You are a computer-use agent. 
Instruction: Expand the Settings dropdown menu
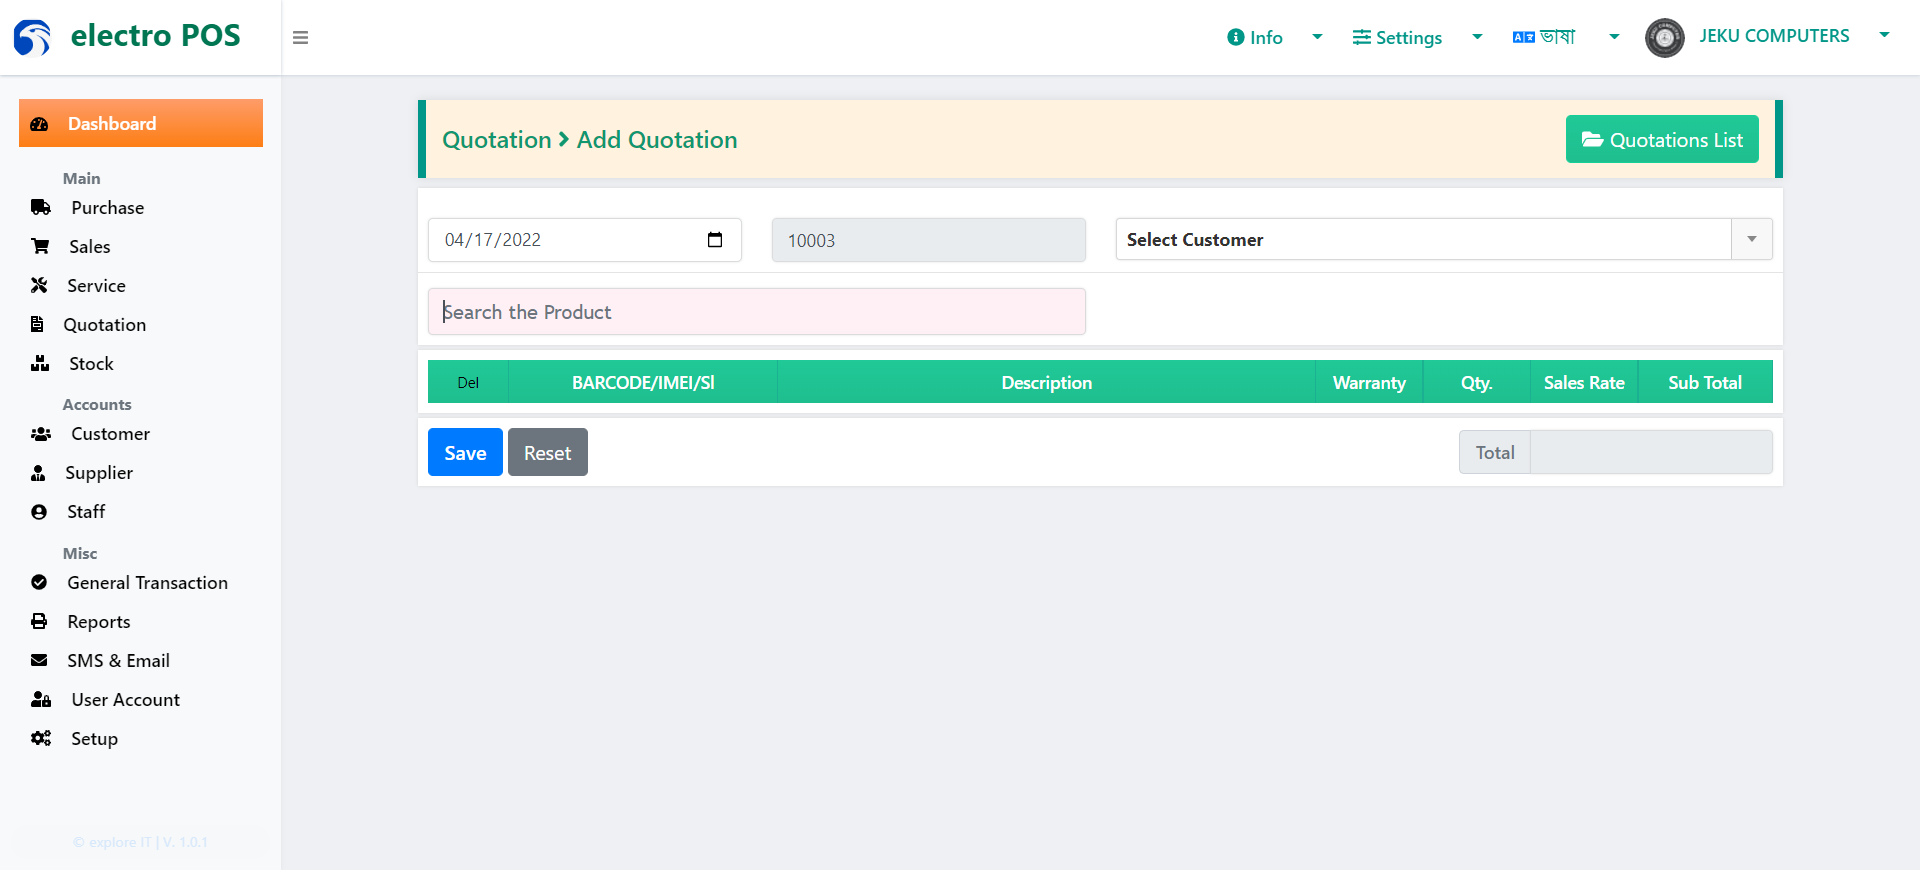[x=1417, y=38]
